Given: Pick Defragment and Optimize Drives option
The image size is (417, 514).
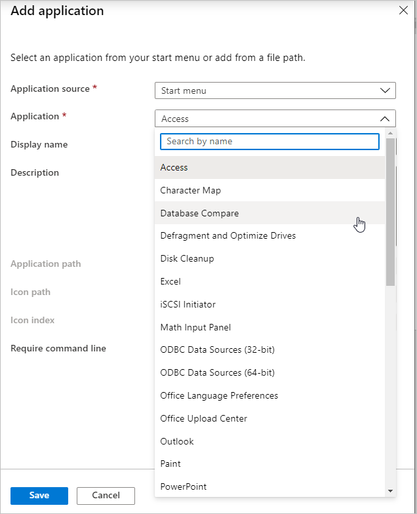Looking at the screenshot, I should click(270, 236).
